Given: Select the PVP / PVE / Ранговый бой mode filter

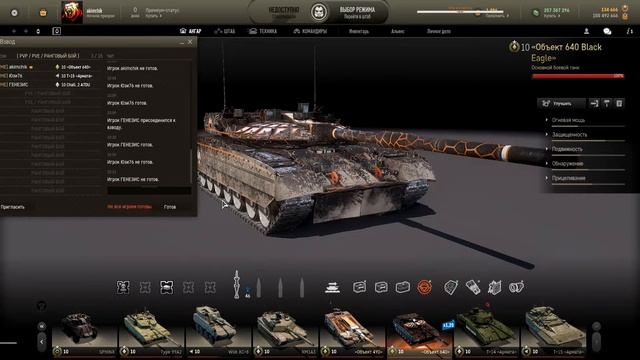Looking at the screenshot, I should (48, 56).
